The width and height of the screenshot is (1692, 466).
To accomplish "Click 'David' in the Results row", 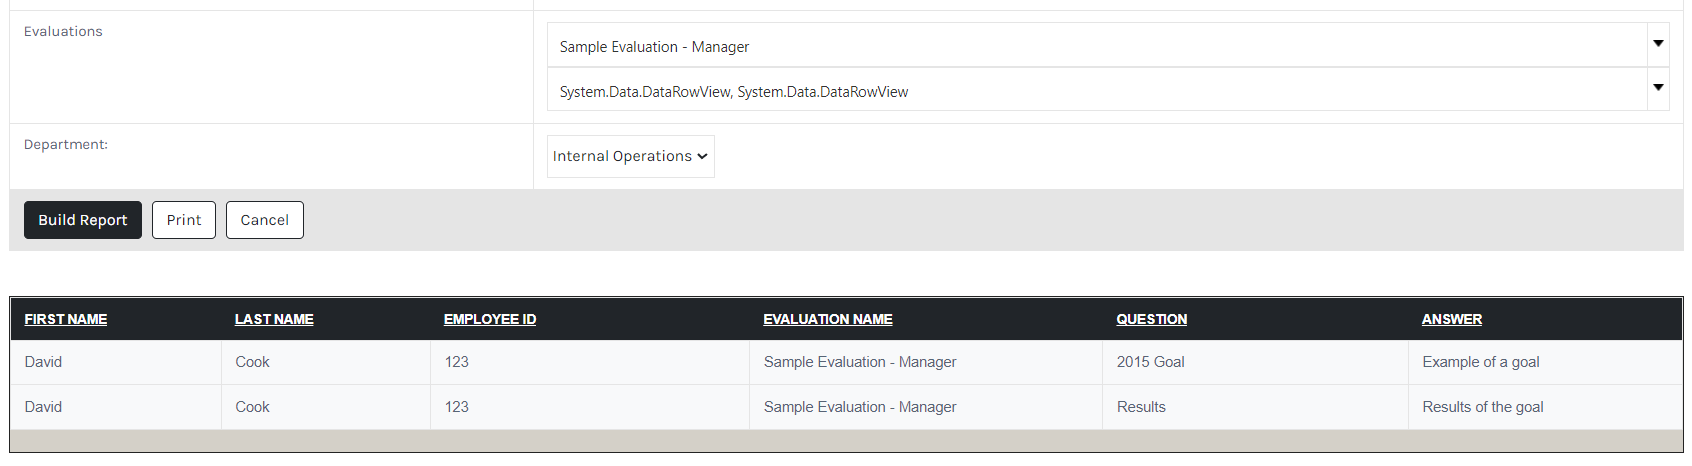I will pyautogui.click(x=43, y=407).
